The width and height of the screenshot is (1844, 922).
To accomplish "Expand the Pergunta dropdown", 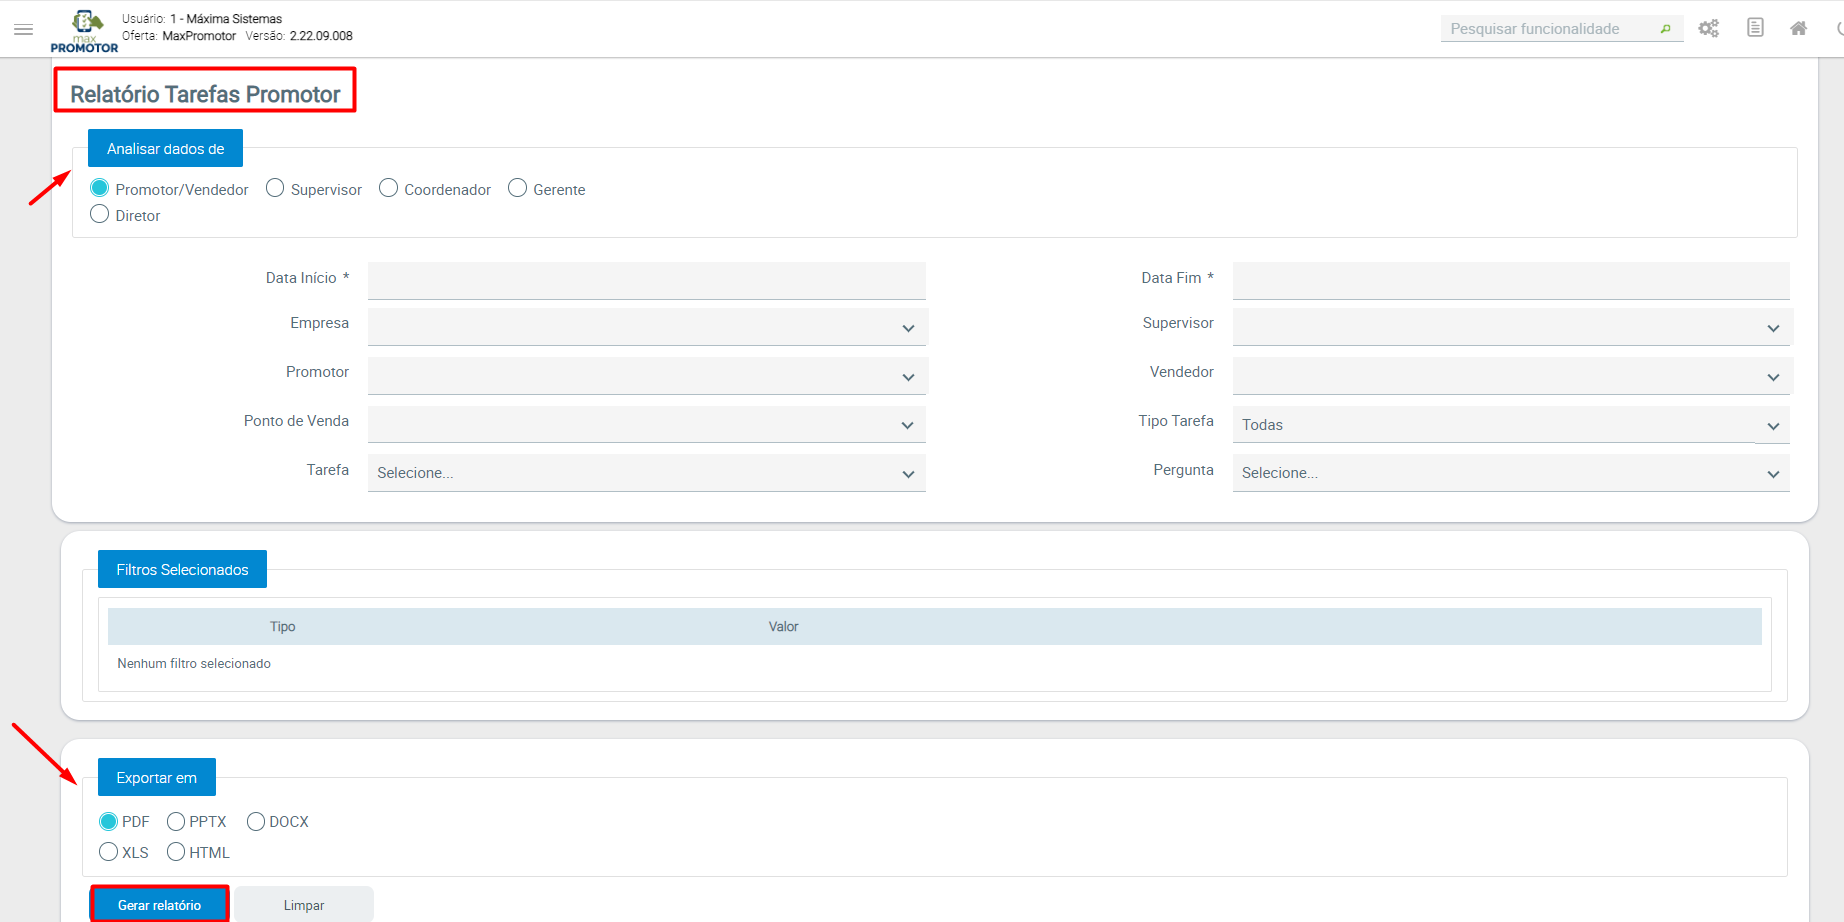I will [x=1511, y=473].
